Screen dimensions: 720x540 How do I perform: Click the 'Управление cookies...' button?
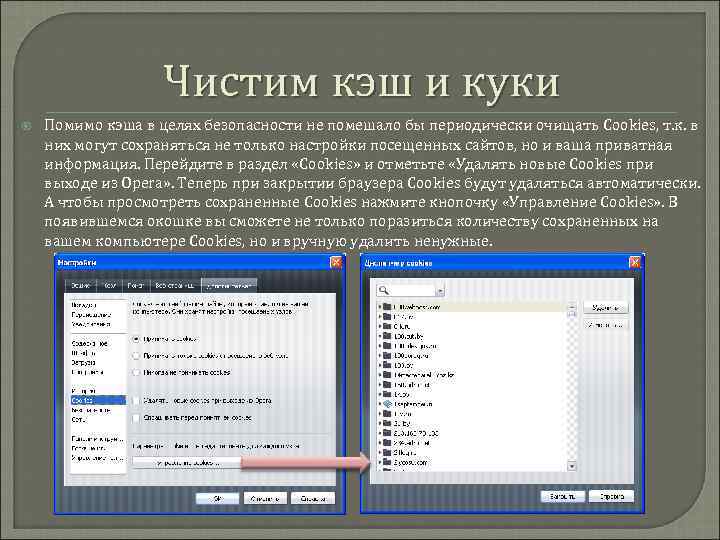click(x=187, y=463)
